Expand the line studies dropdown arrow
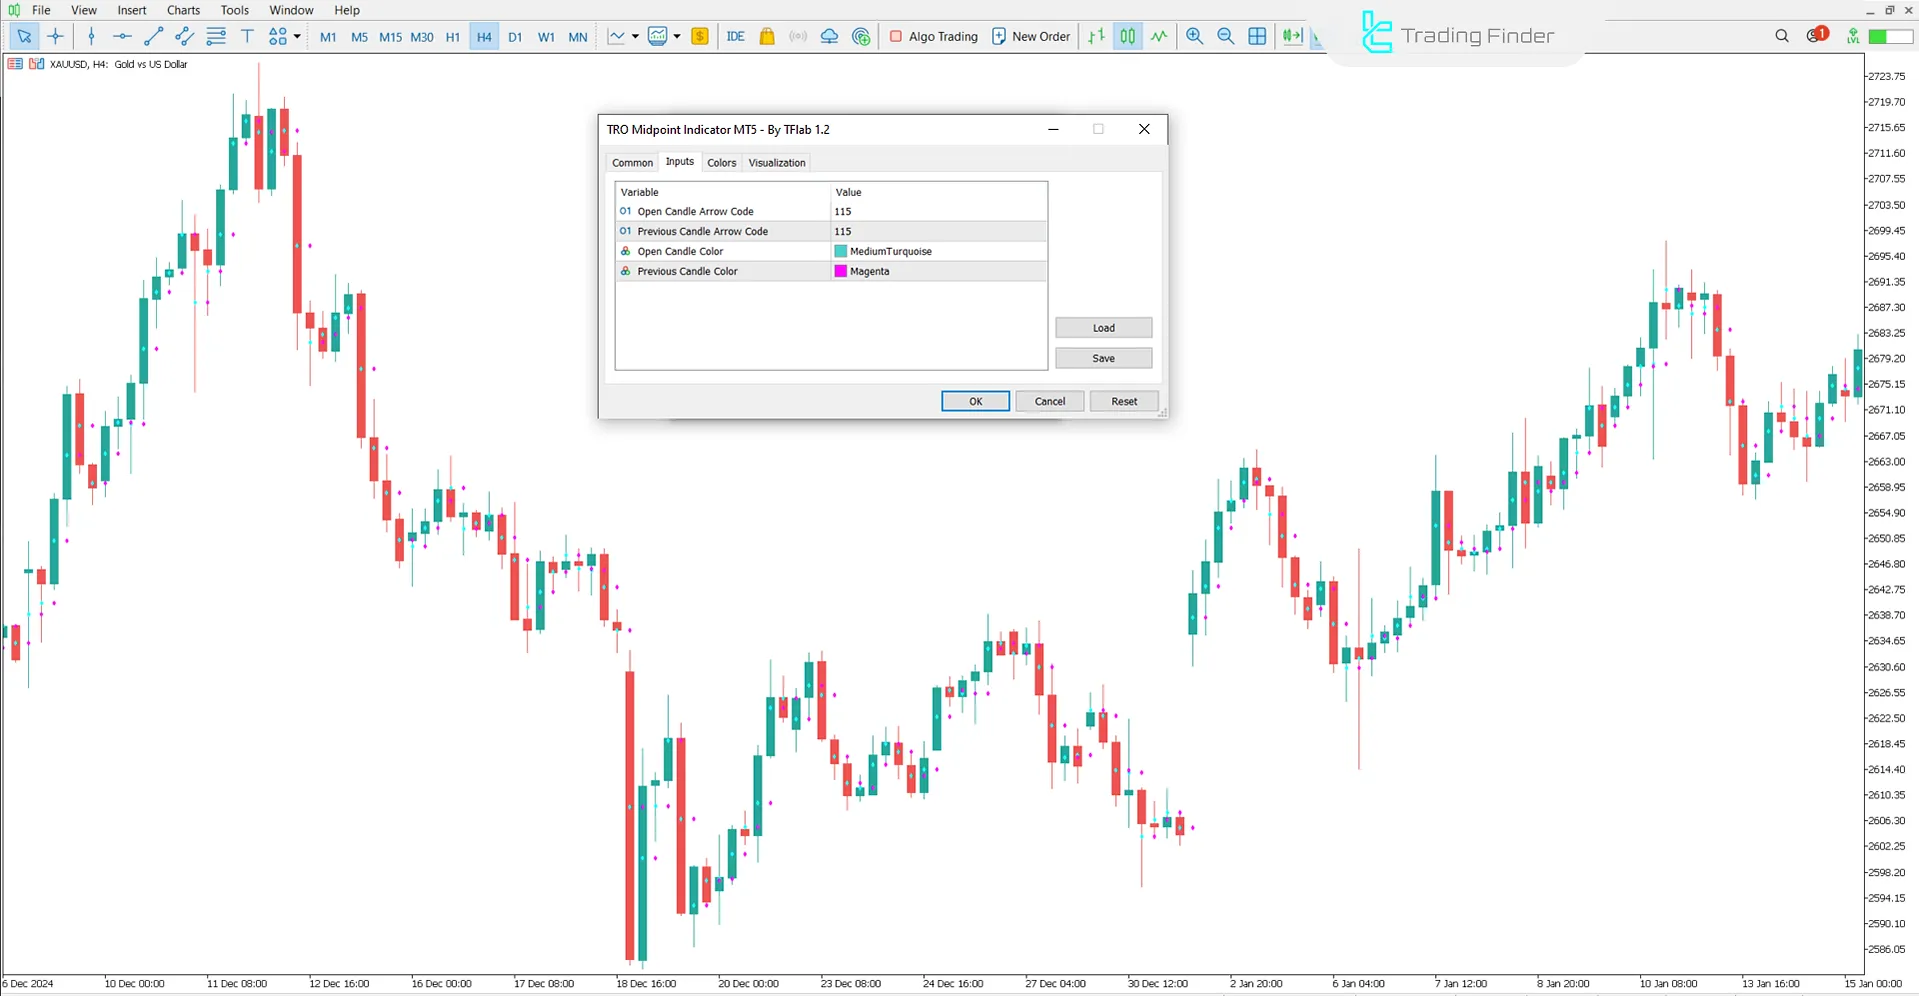 pos(634,36)
